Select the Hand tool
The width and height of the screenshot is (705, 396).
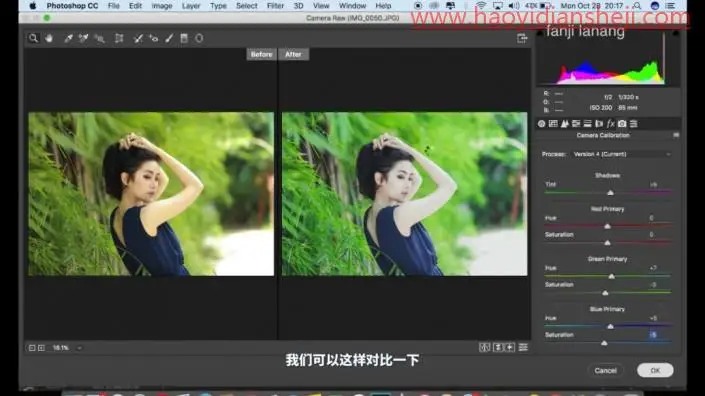pyautogui.click(x=49, y=38)
